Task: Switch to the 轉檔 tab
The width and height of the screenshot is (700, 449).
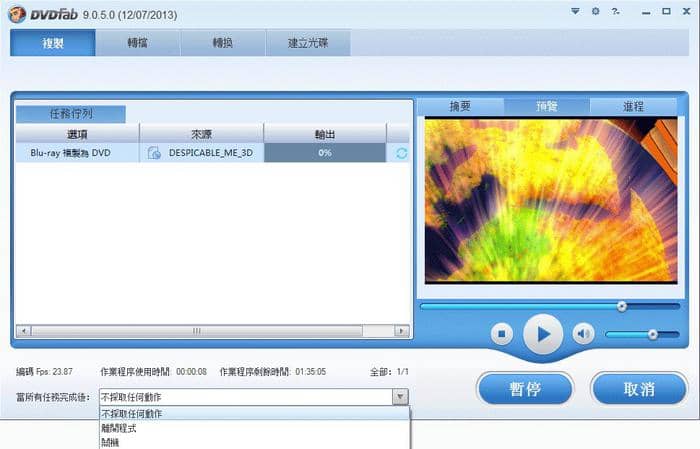Action: (138, 43)
